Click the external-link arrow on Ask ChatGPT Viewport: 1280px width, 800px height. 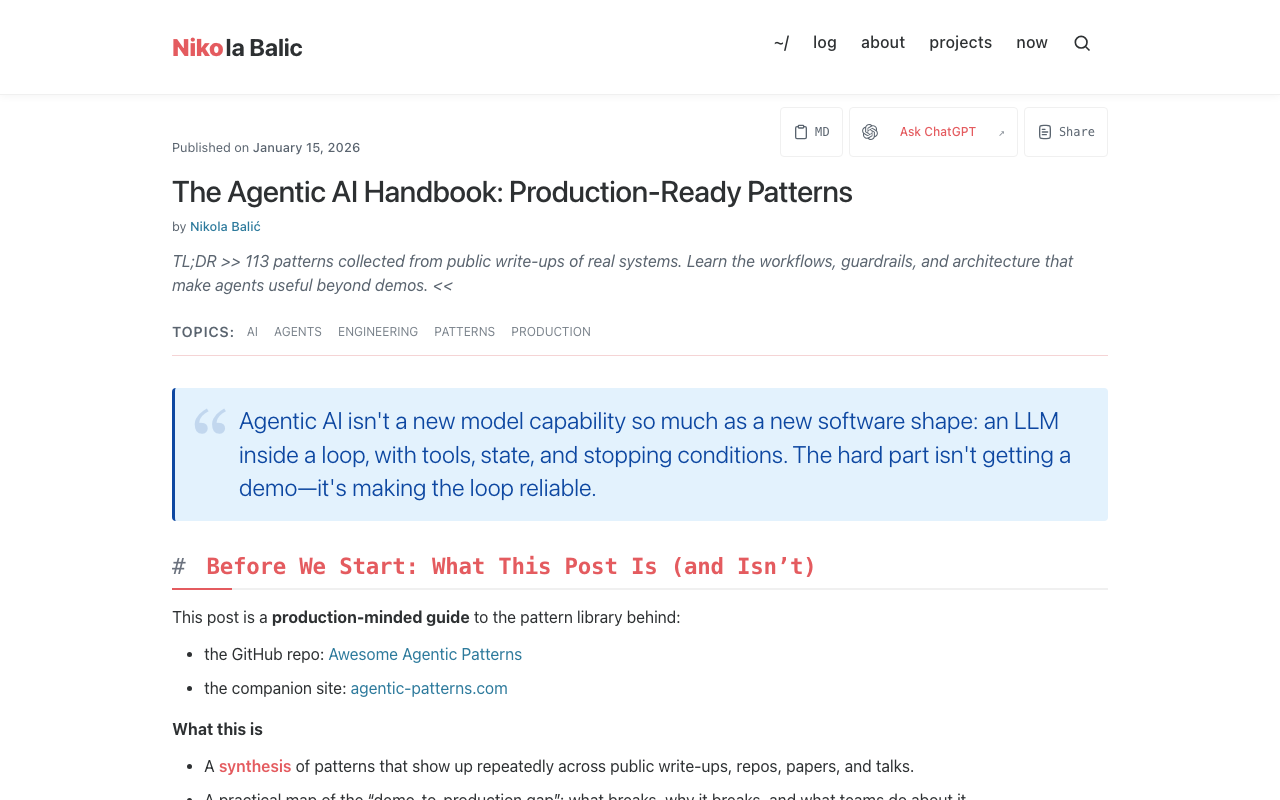999,131
